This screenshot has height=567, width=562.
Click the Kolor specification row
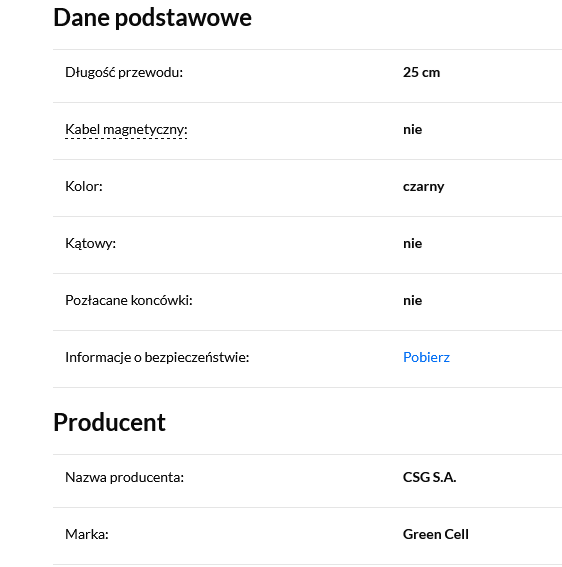[307, 188]
